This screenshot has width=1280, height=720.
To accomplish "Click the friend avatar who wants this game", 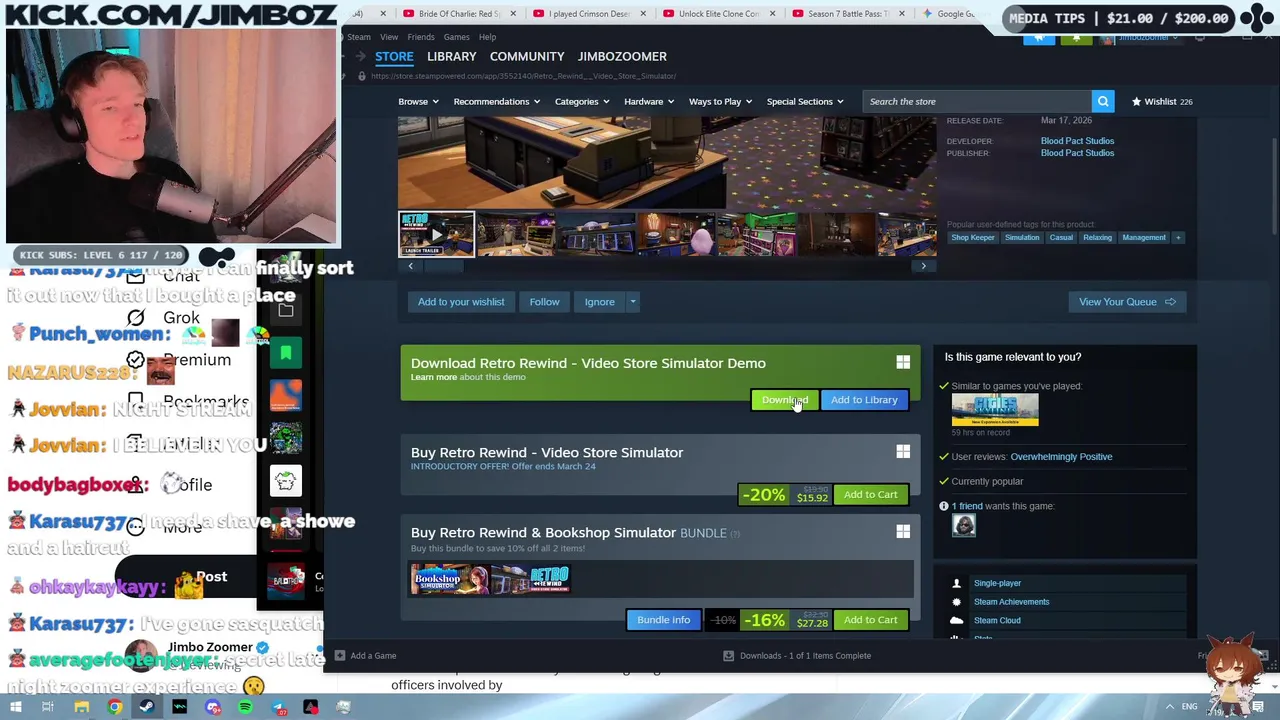I will pos(964,526).
